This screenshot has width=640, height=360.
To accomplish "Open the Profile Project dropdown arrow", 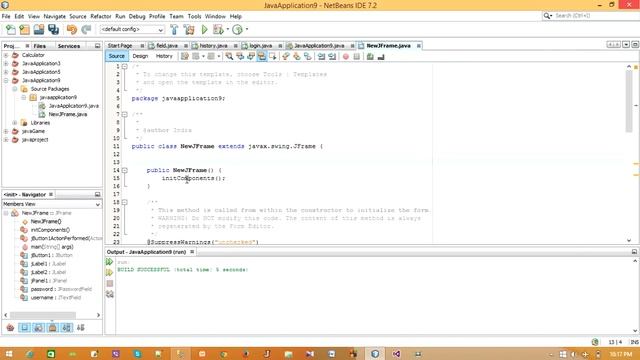I will click(247, 29).
